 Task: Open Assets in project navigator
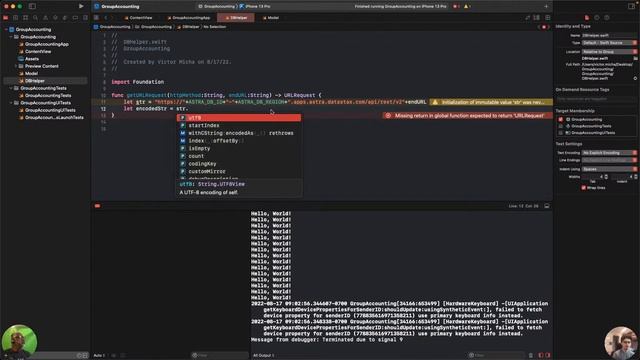[32, 59]
